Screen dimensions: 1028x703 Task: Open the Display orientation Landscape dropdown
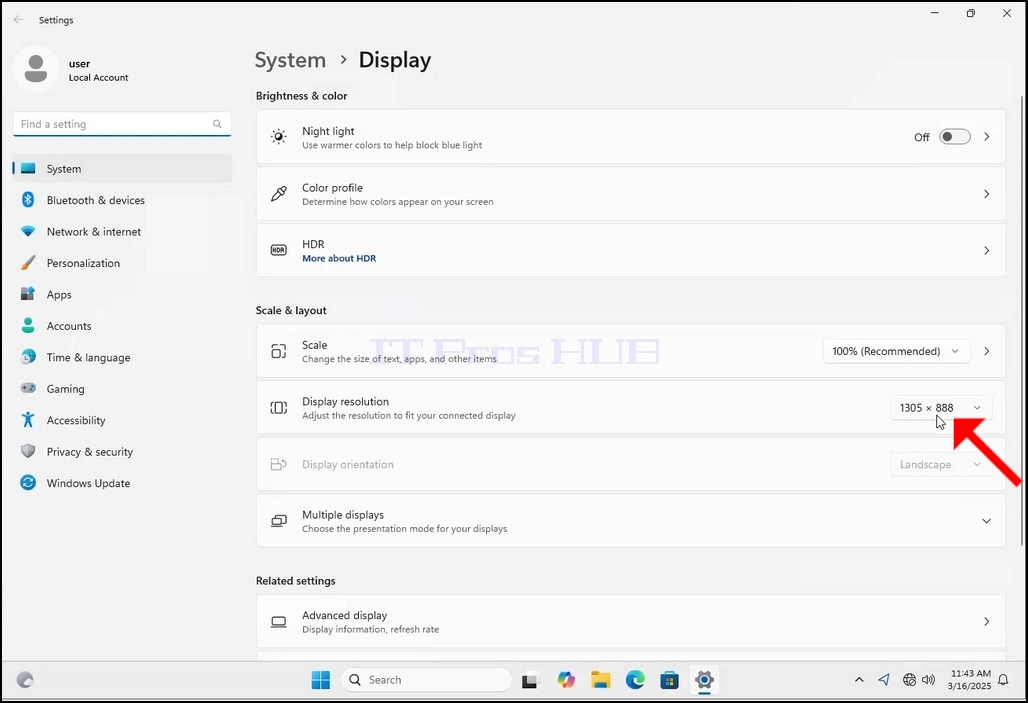pyautogui.click(x=941, y=464)
